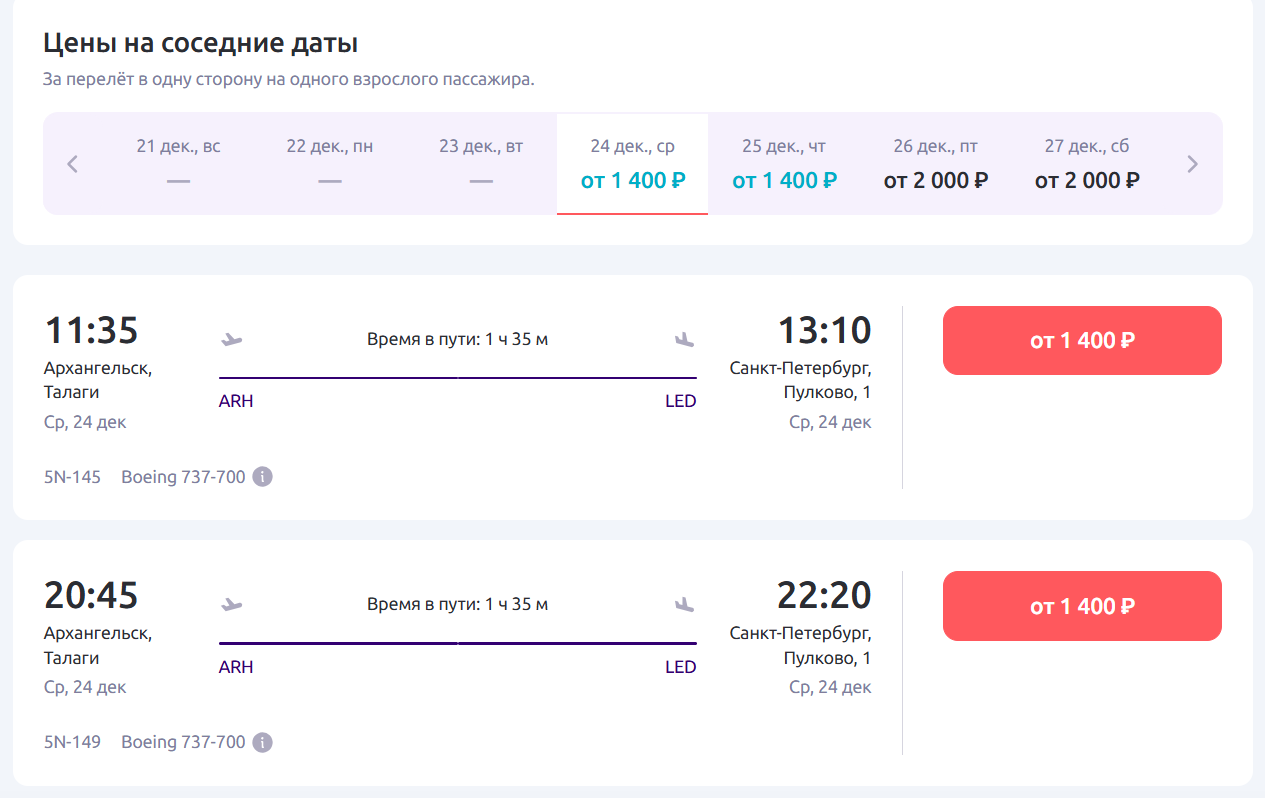Click takeoff plane icon of 11:35 flight
This screenshot has width=1265, height=798.
[x=232, y=339]
